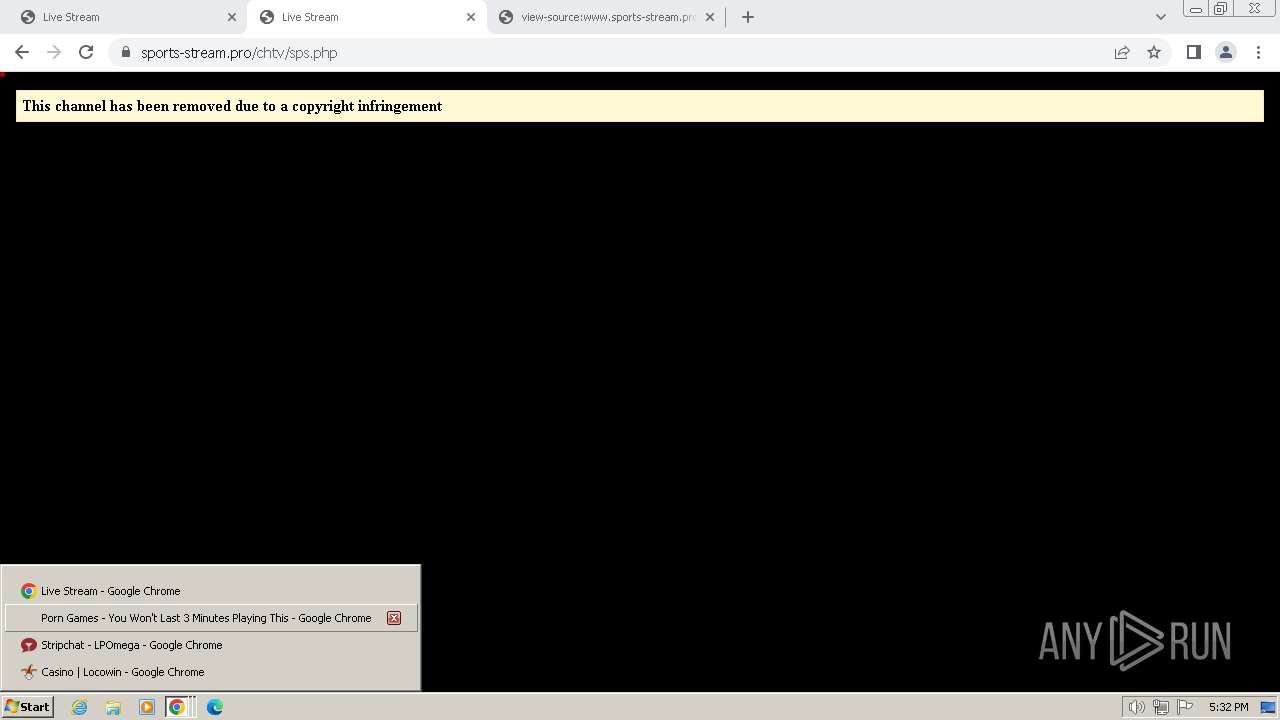Select the active second Live Stream tab
The width and height of the screenshot is (1280, 720).
pyautogui.click(x=366, y=17)
